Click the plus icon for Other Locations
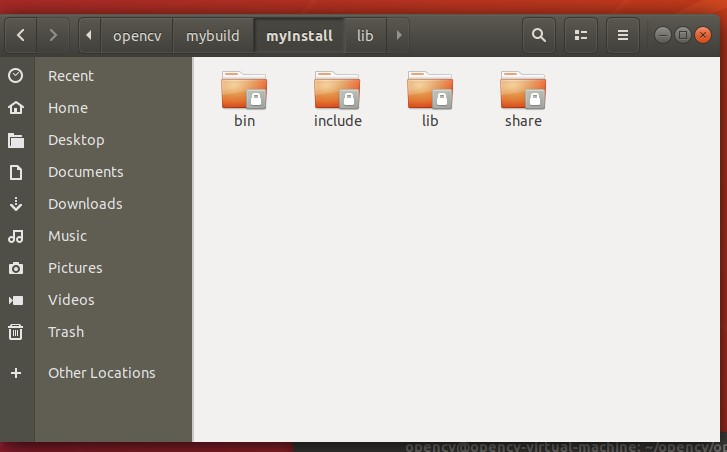Screen dimensions: 727x452 pos(16,373)
